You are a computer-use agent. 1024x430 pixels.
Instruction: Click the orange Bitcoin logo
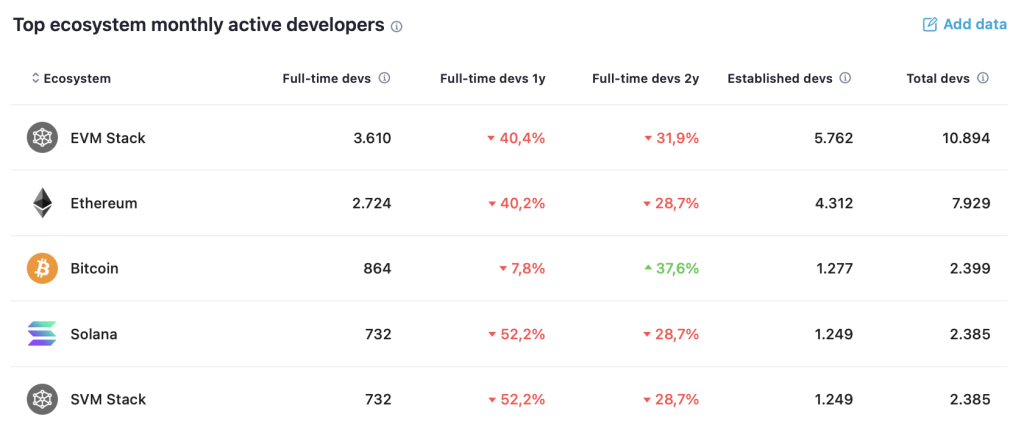point(42,269)
